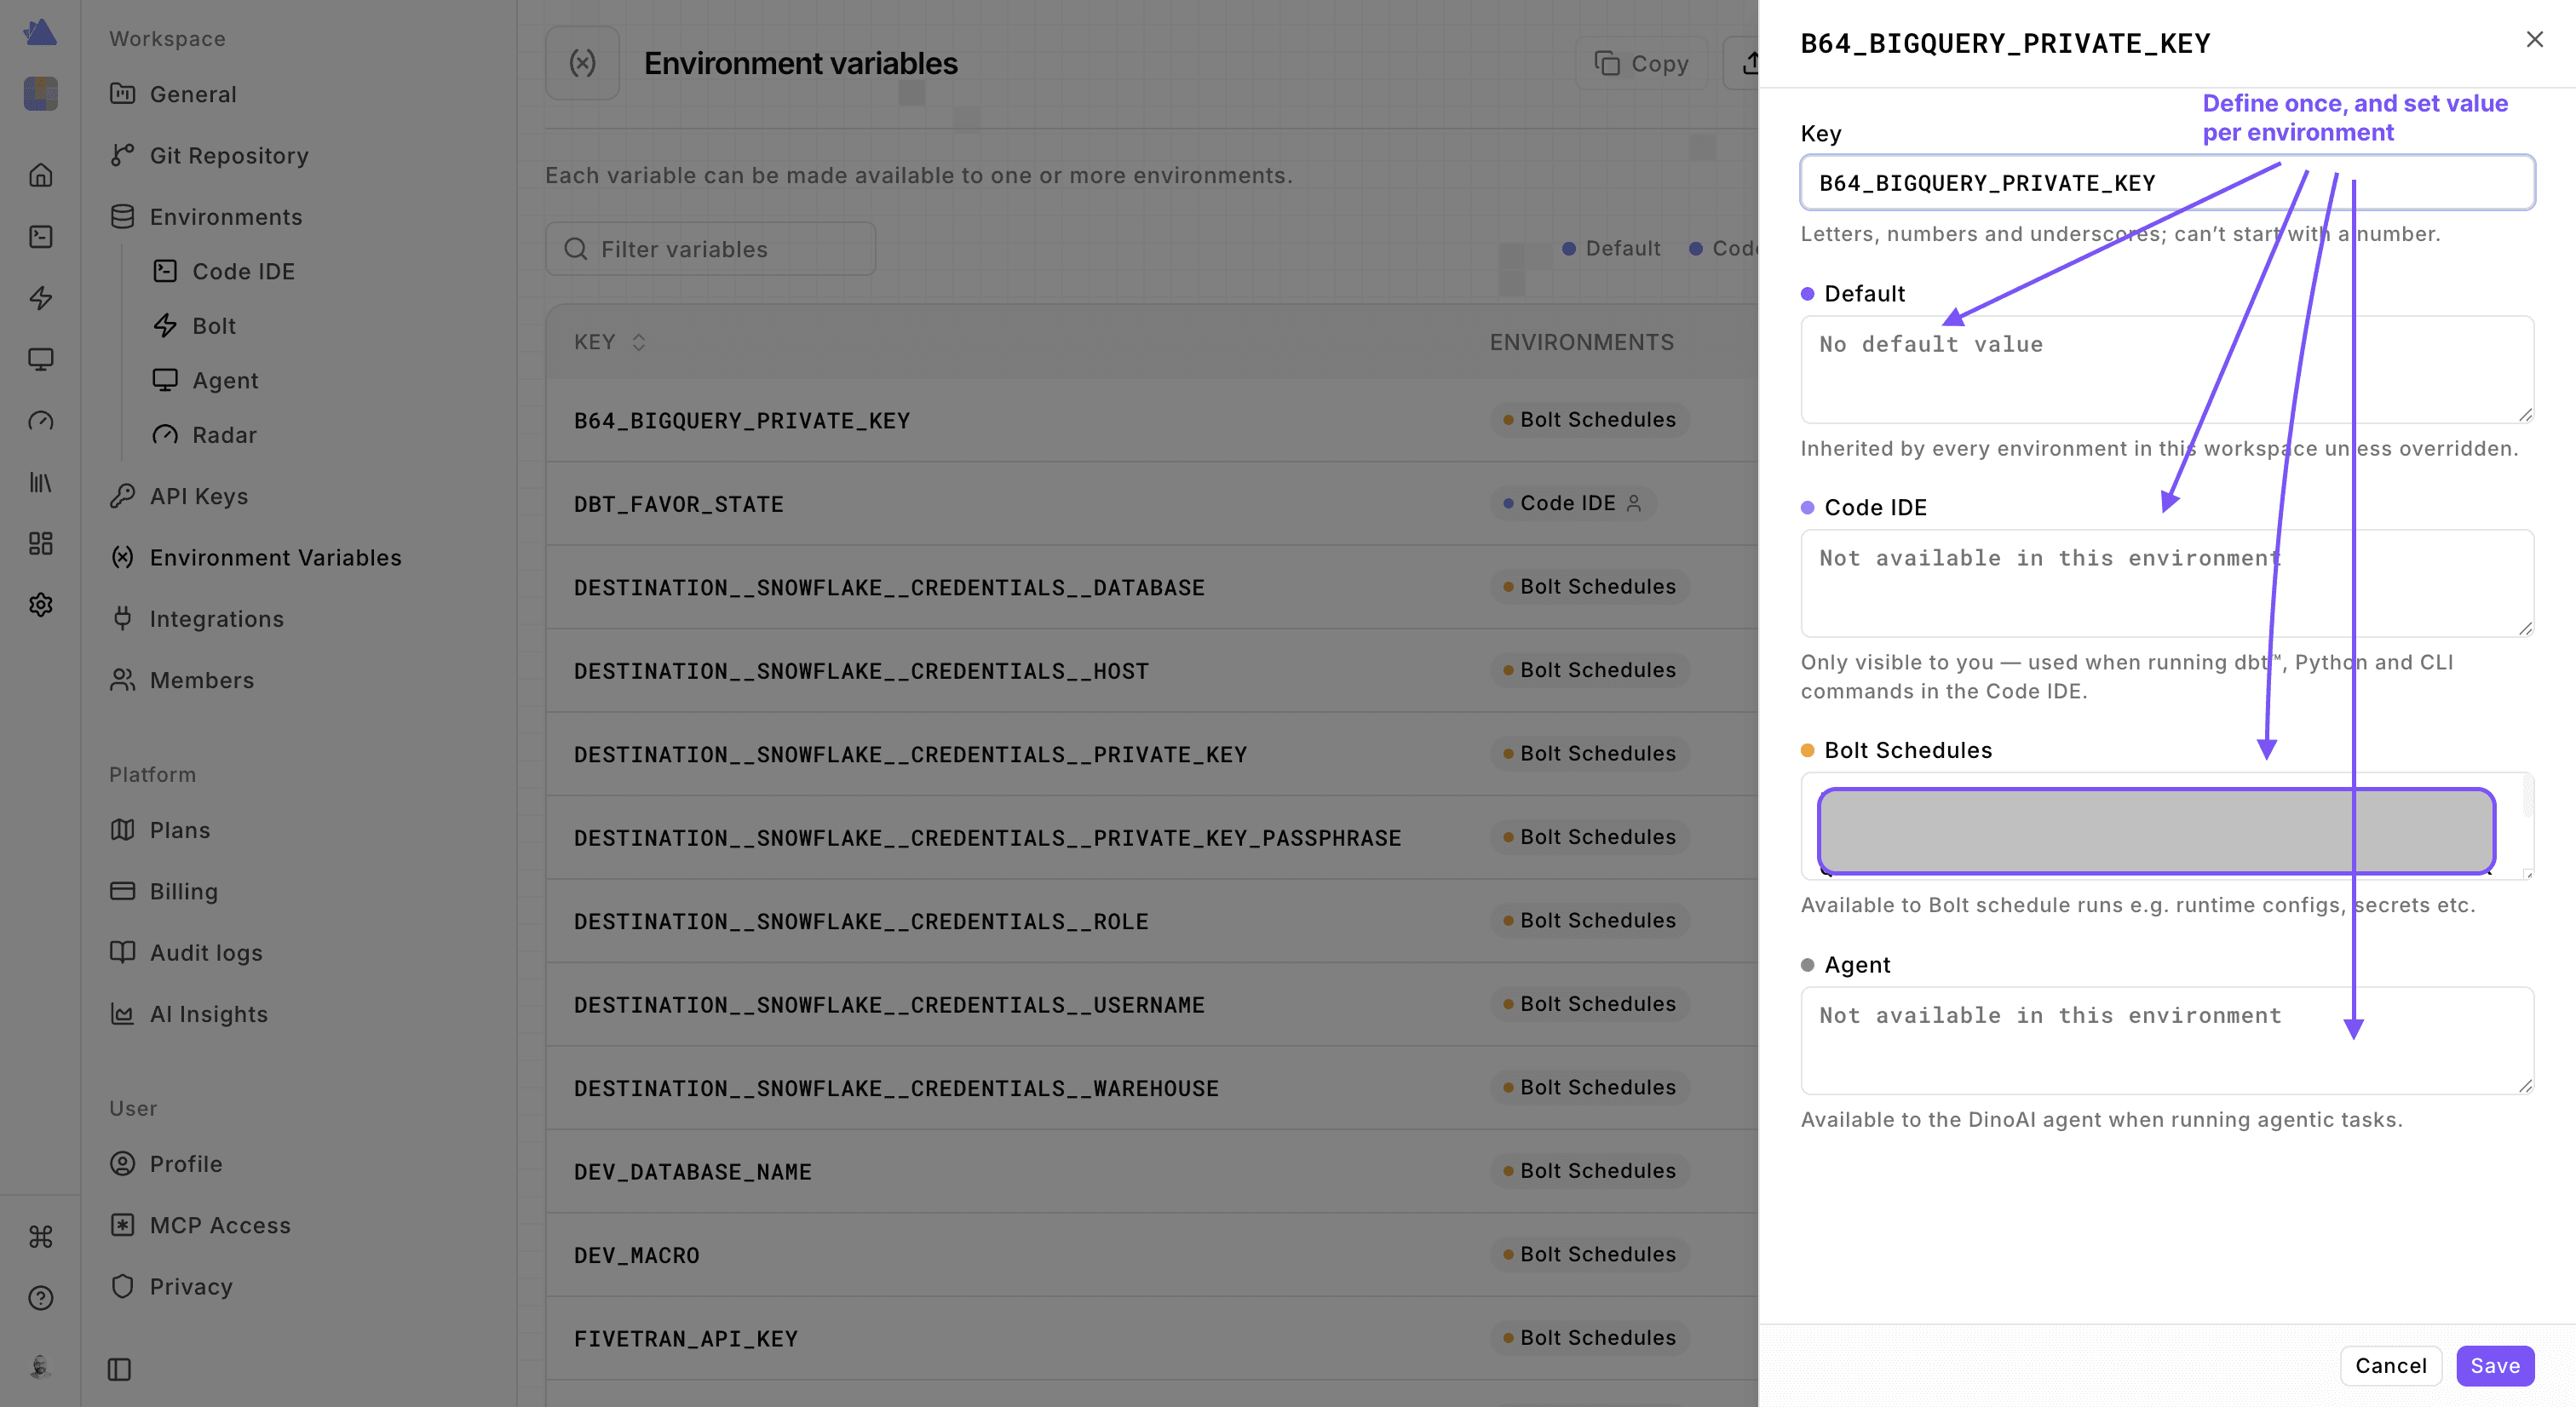Click the Filter variables search field
Screen dimensions: 2576x1407
pyautogui.click(x=710, y=249)
